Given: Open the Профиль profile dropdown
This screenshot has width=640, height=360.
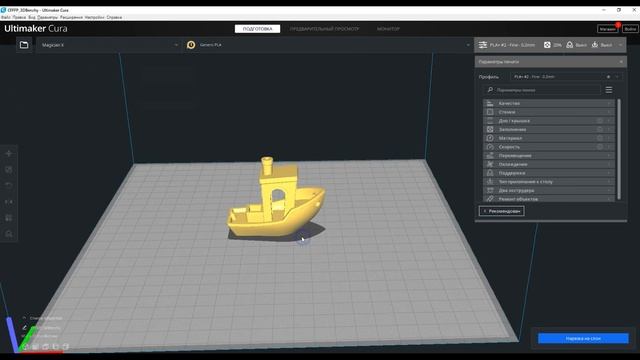Looking at the screenshot, I should [566, 77].
